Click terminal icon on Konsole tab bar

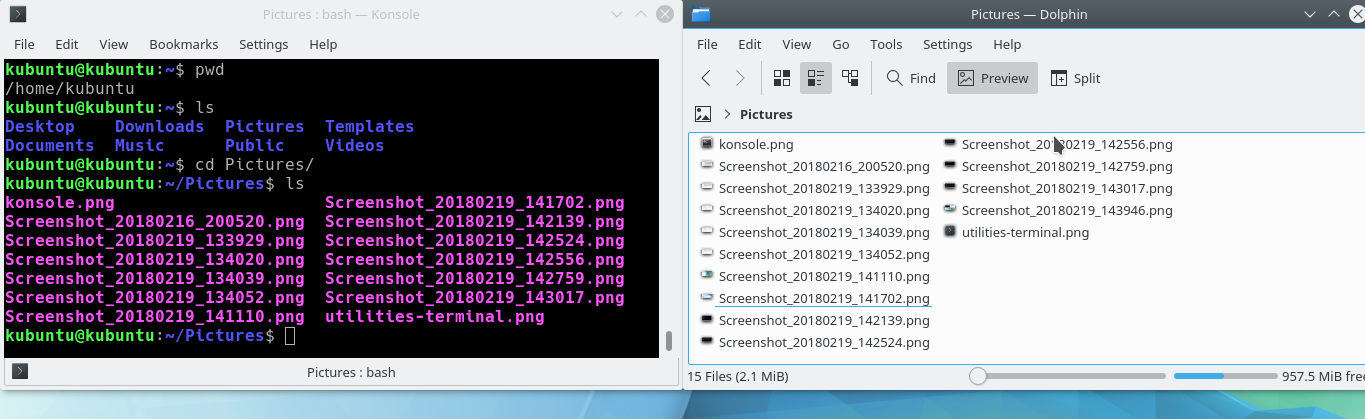pos(18,372)
